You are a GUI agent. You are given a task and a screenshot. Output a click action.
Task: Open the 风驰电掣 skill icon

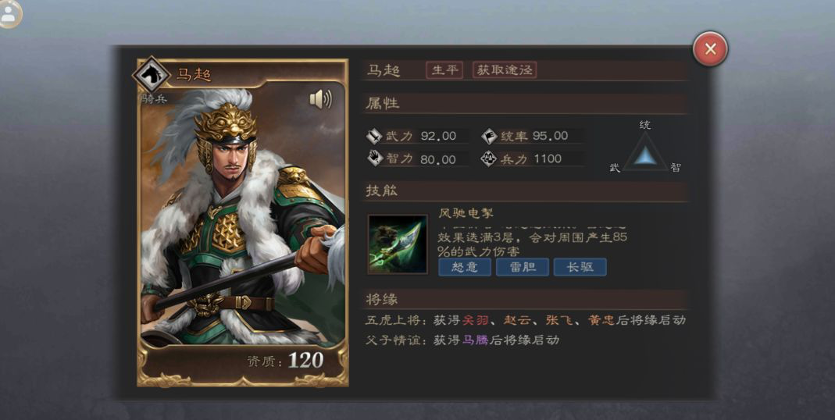398,244
